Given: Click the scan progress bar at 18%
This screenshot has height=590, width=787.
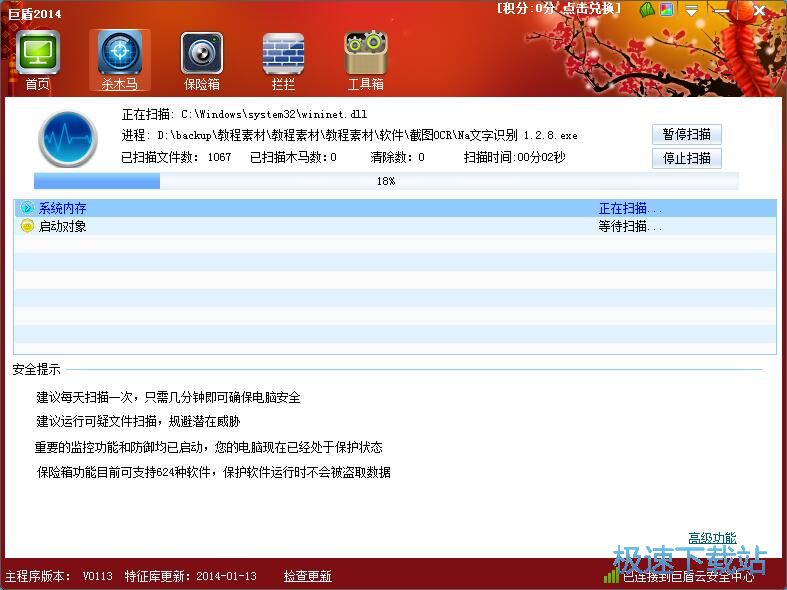Looking at the screenshot, I should click(386, 181).
